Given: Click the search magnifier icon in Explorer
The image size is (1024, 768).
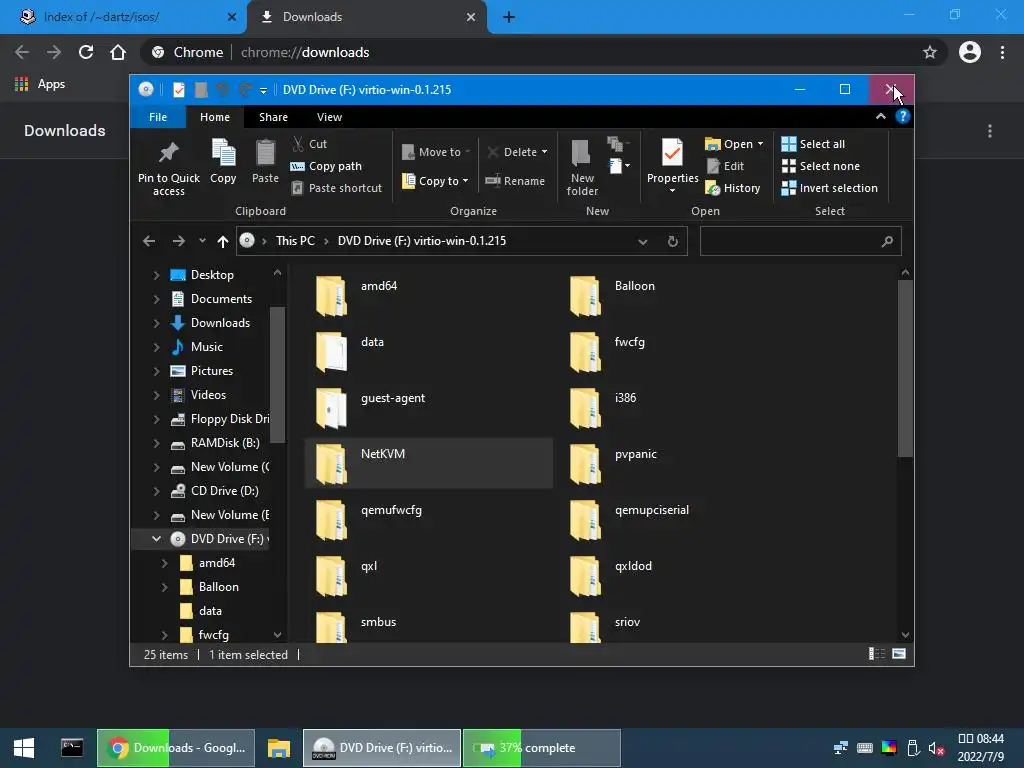Looking at the screenshot, I should pos(887,241).
